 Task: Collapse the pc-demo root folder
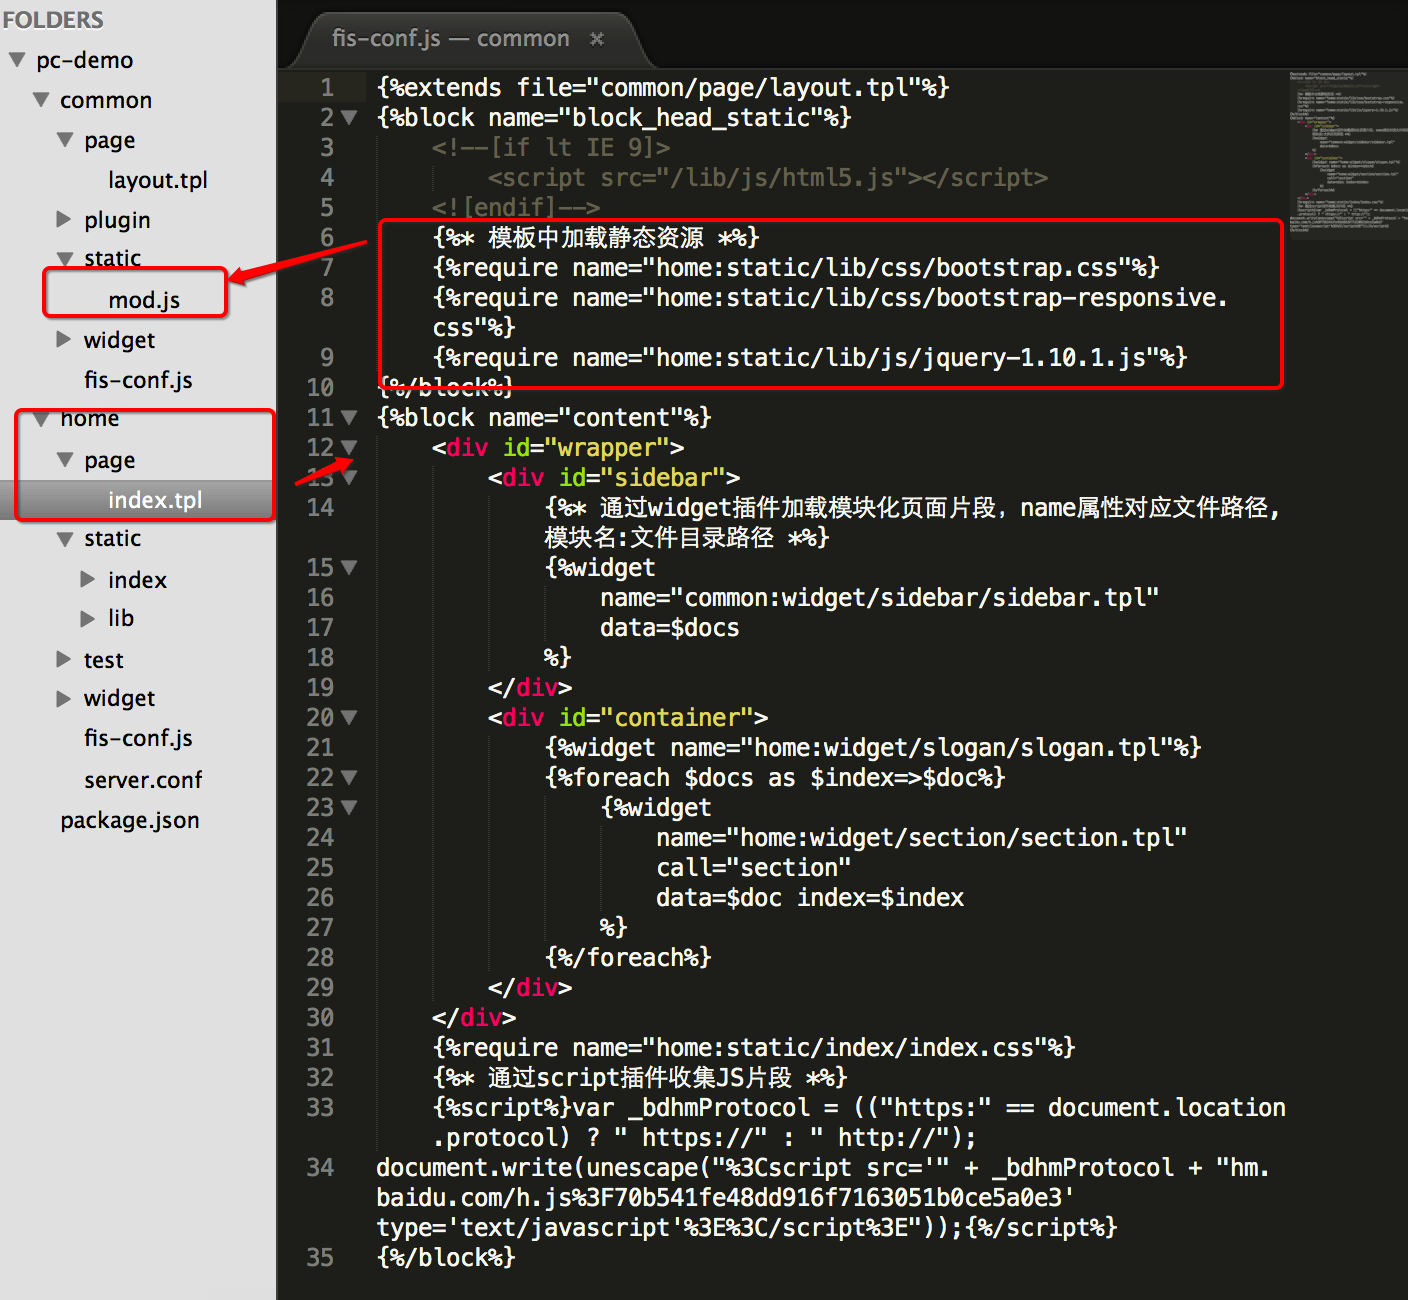pos(17,60)
